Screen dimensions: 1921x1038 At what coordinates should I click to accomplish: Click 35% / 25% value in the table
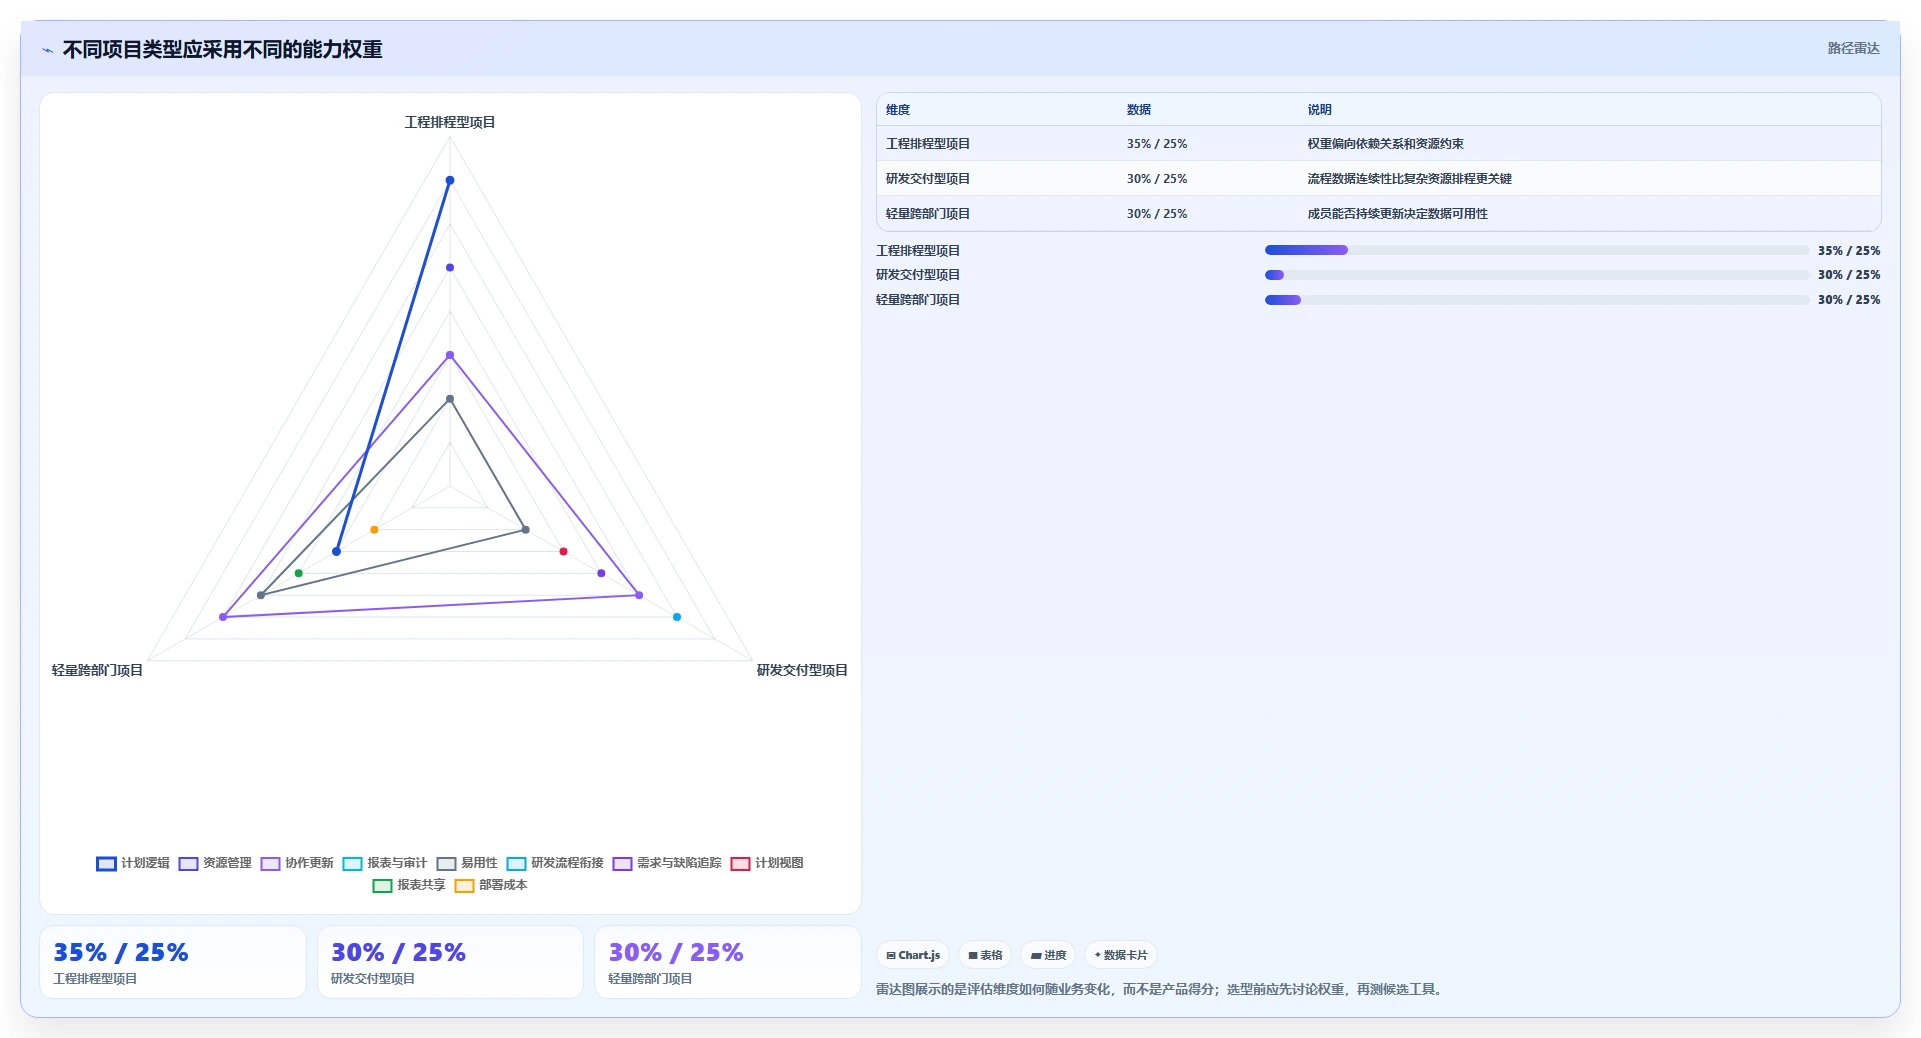(1157, 144)
